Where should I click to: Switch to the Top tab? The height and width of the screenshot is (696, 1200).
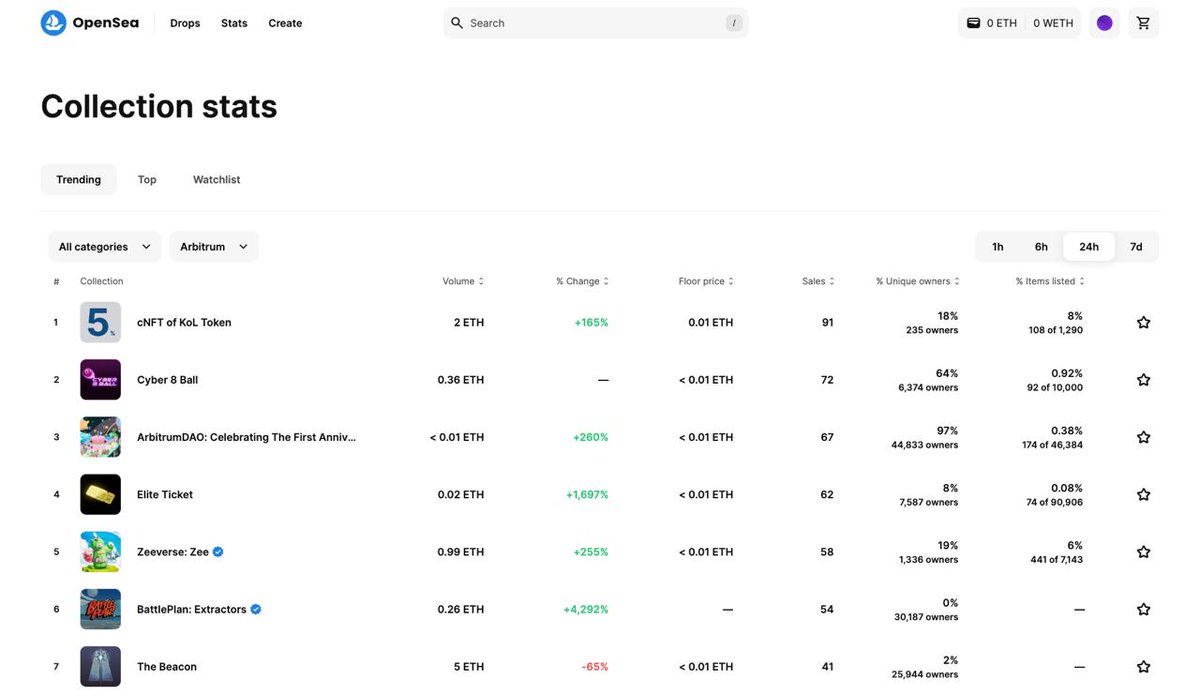tap(147, 179)
